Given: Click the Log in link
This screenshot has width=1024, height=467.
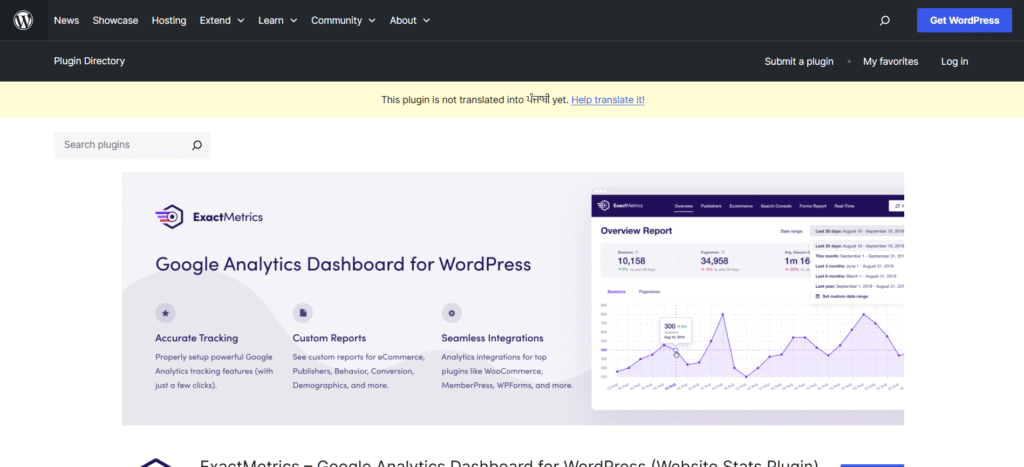Looking at the screenshot, I should 955,61.
